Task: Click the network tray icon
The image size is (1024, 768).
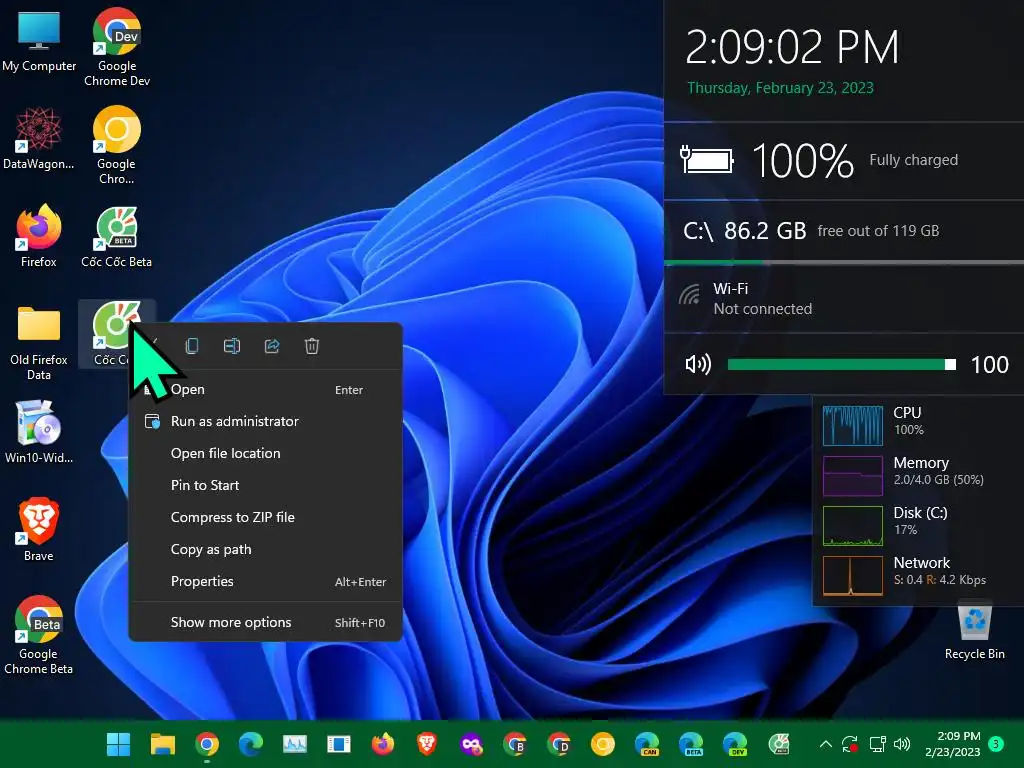Action: (877, 744)
